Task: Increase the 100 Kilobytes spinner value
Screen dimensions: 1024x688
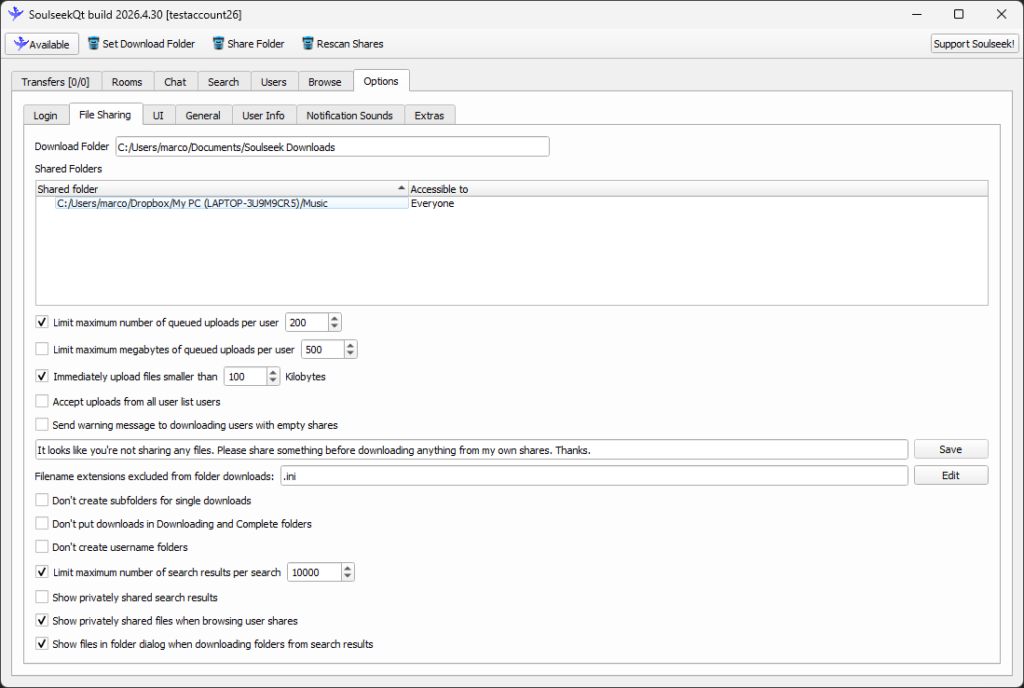Action: click(273, 372)
